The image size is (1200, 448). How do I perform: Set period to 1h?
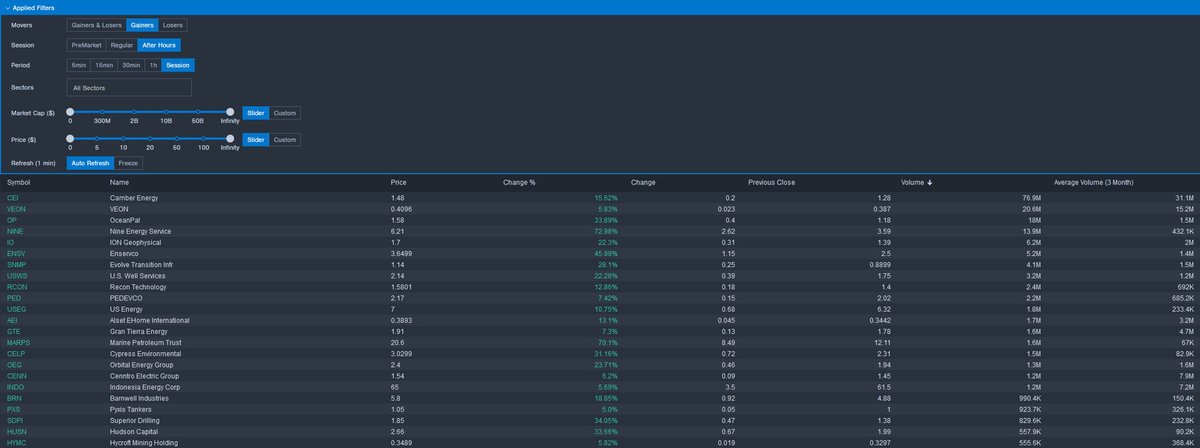[x=153, y=65]
